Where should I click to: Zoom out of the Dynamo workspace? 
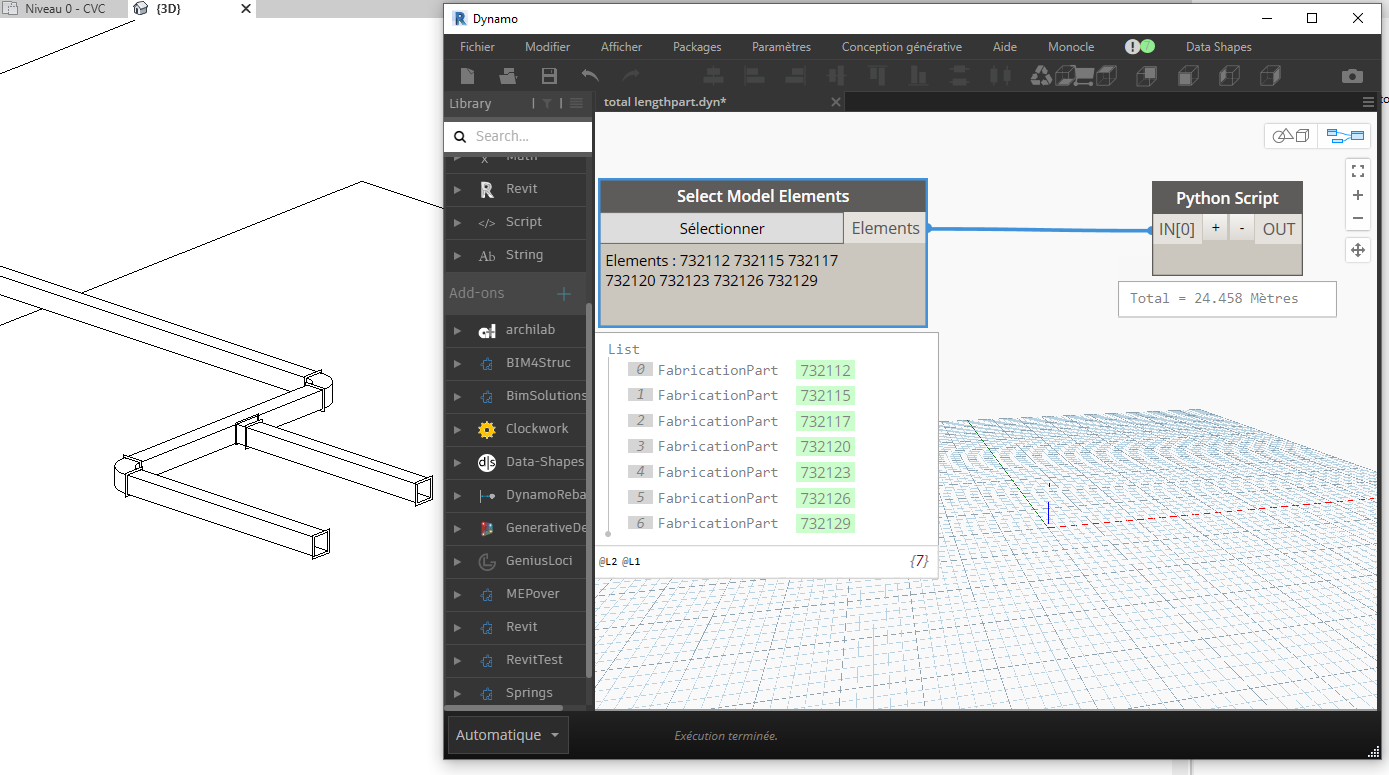click(1358, 218)
